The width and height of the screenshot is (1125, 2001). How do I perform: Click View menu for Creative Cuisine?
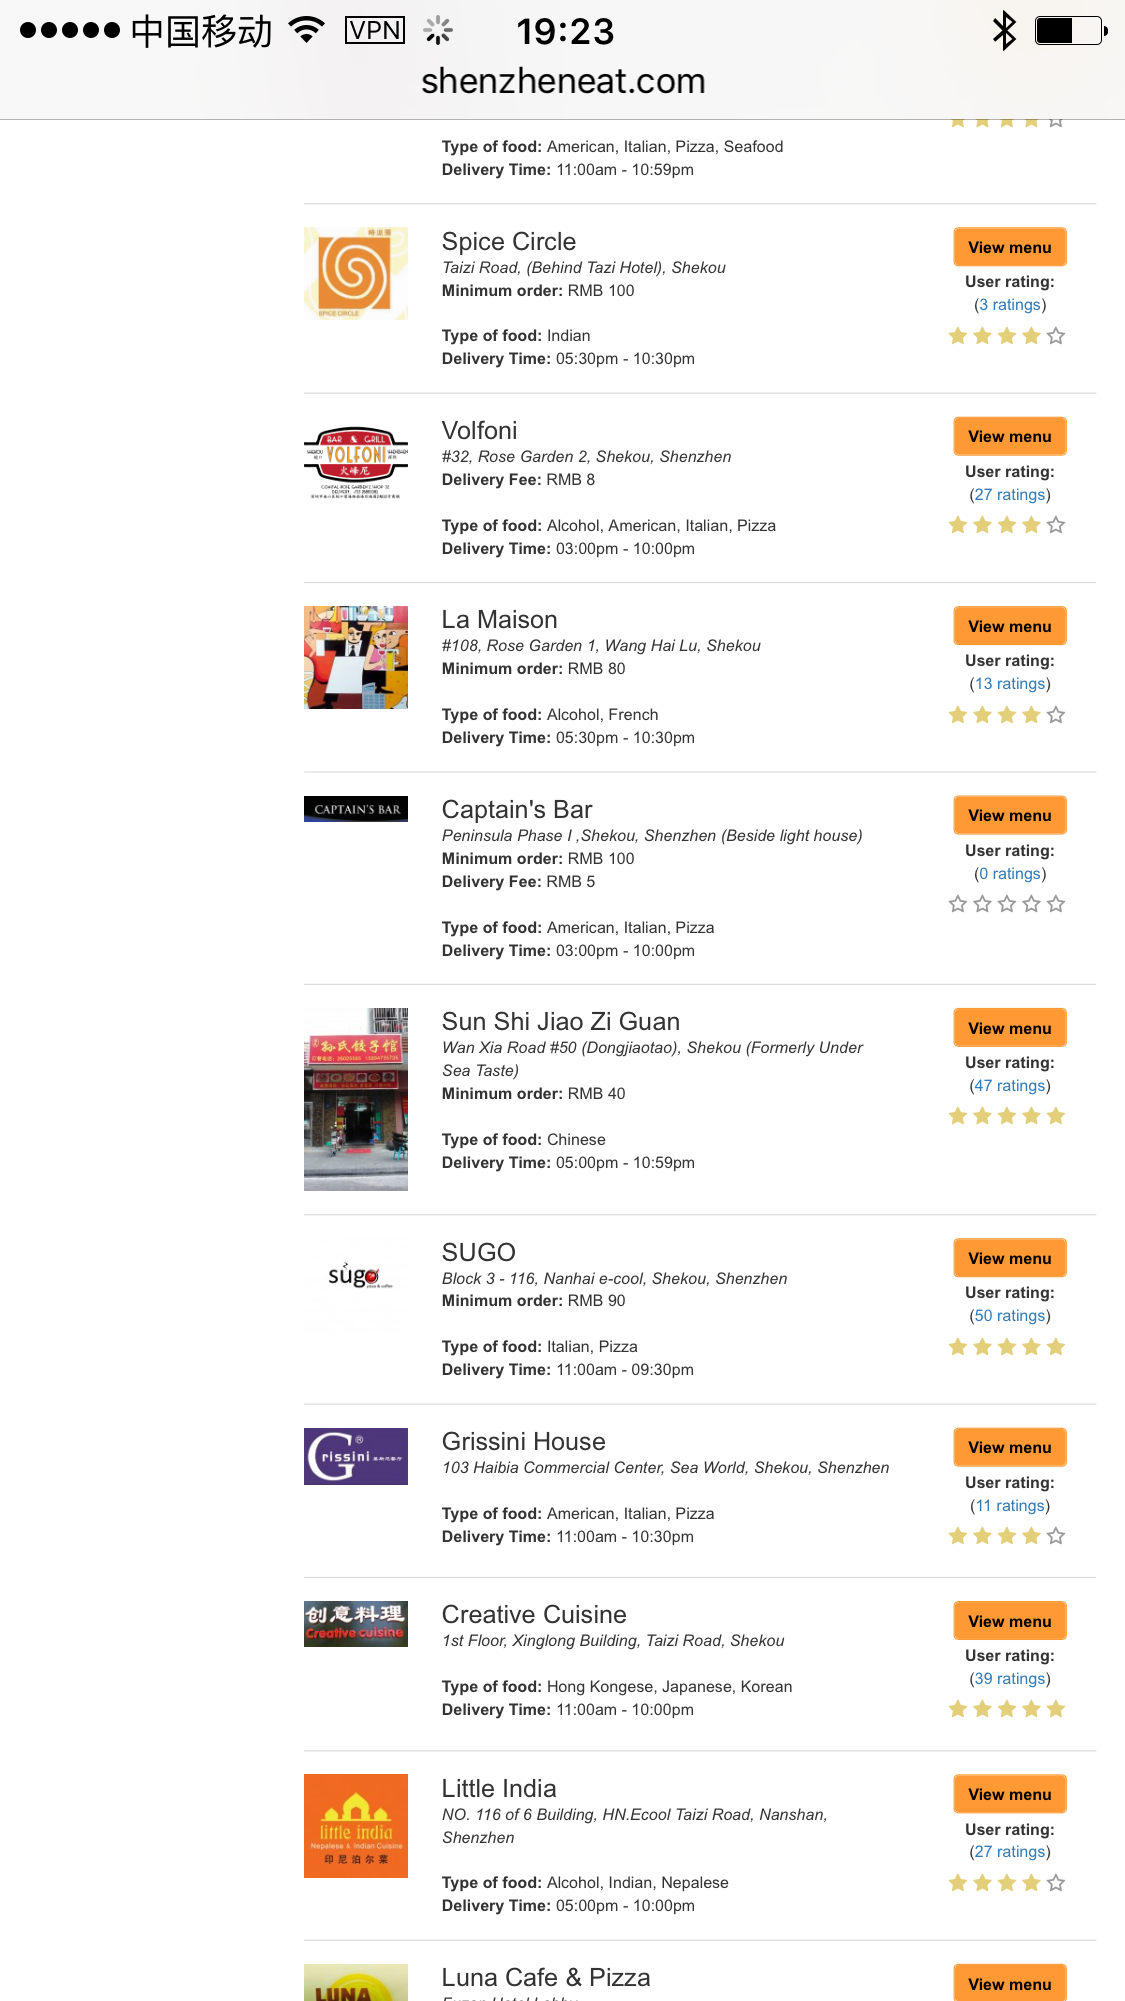pos(1009,1621)
